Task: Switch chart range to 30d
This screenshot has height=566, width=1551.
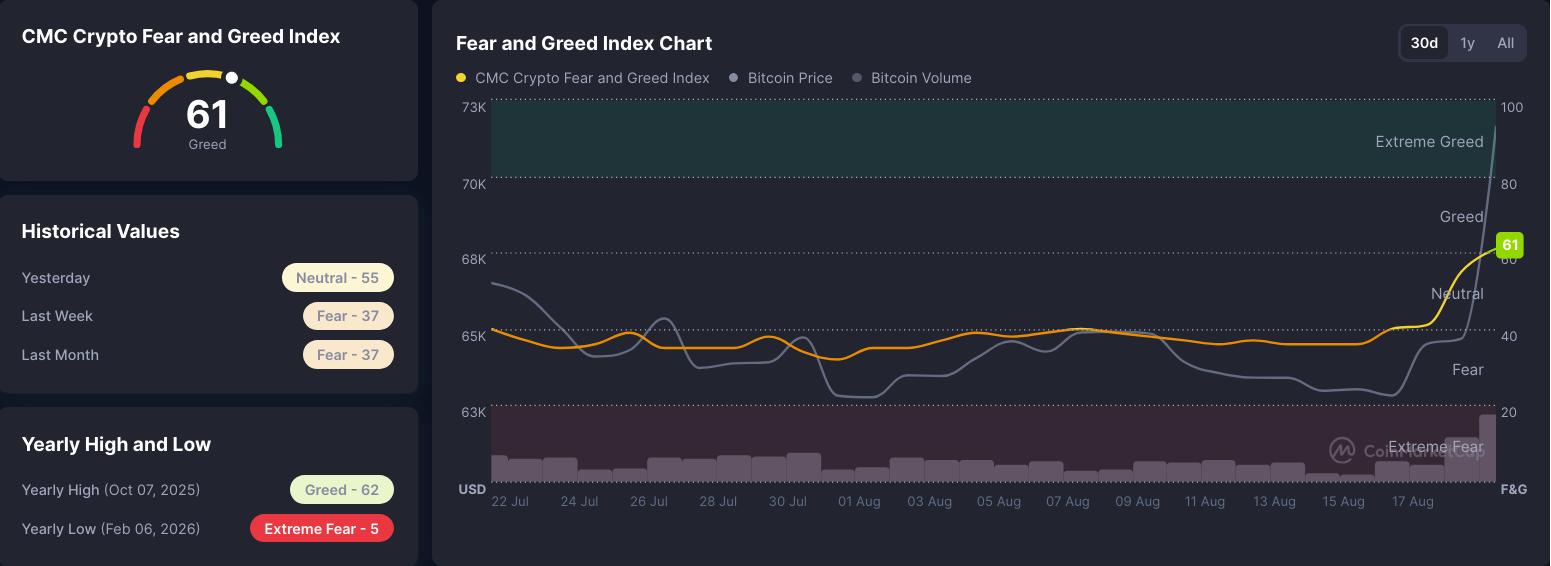Action: tap(1424, 43)
